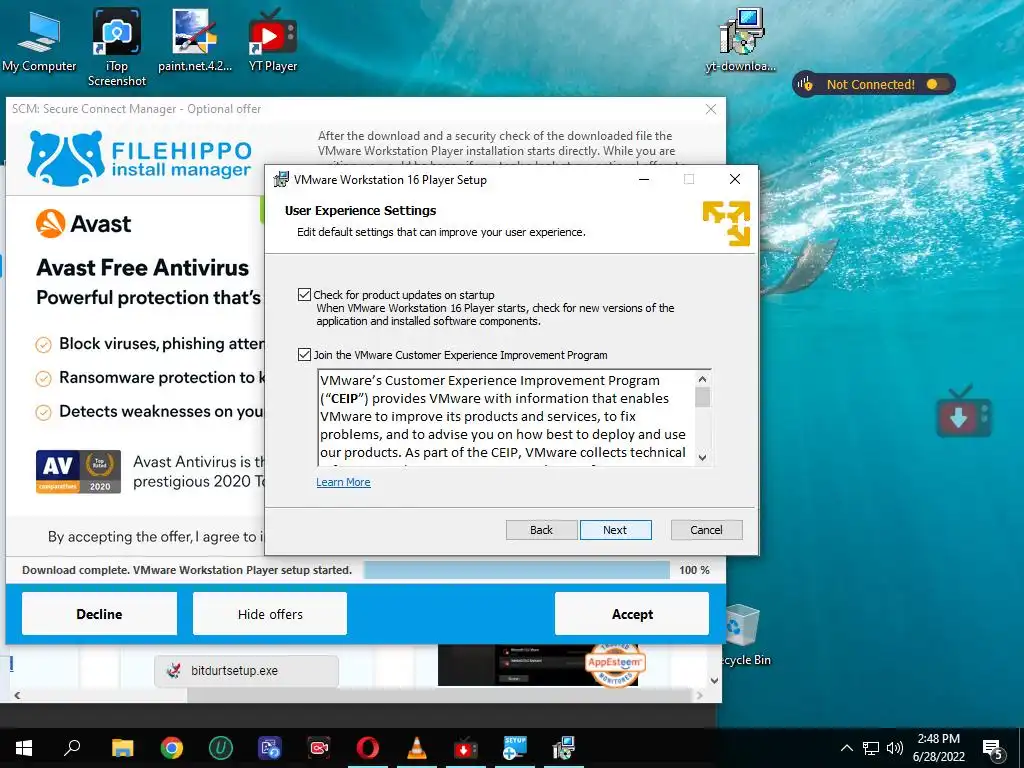Open File Explorer from taskbar
This screenshot has height=768, width=1024.
coord(122,748)
